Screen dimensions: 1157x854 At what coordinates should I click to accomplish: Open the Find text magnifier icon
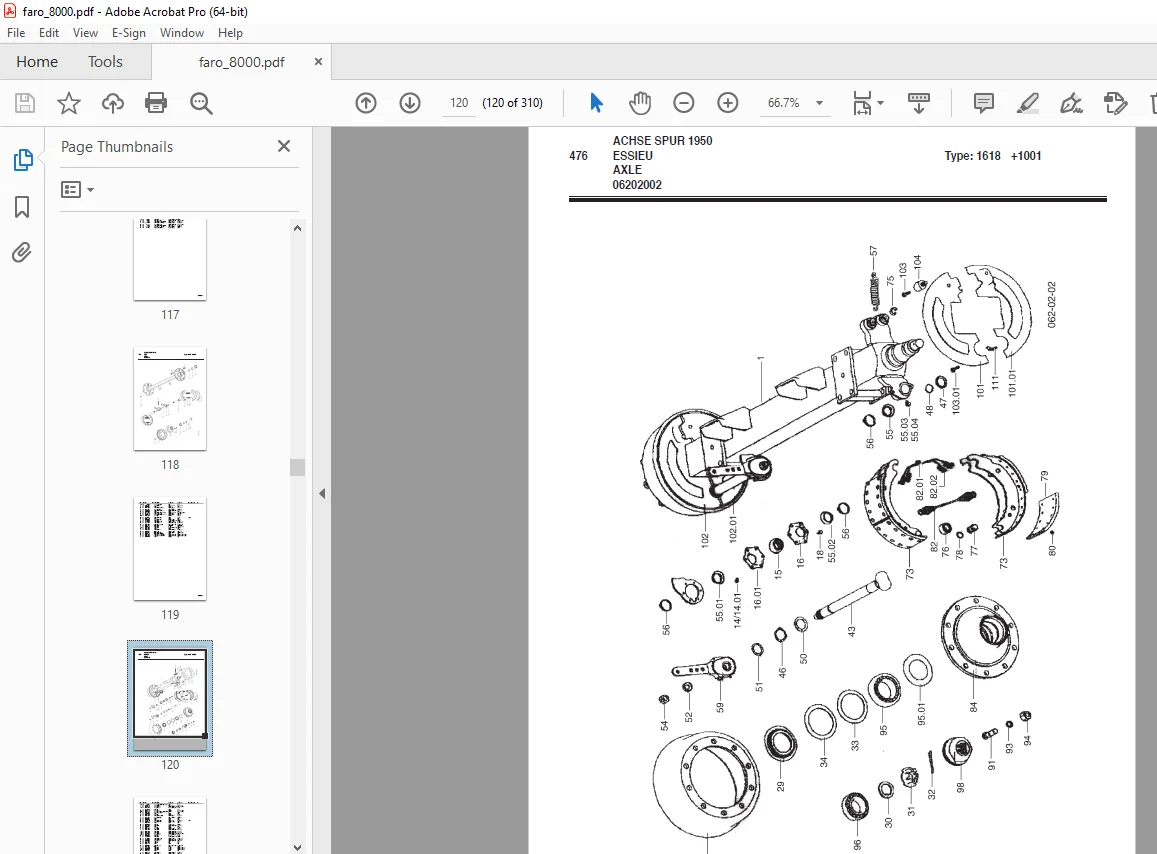[x=201, y=103]
